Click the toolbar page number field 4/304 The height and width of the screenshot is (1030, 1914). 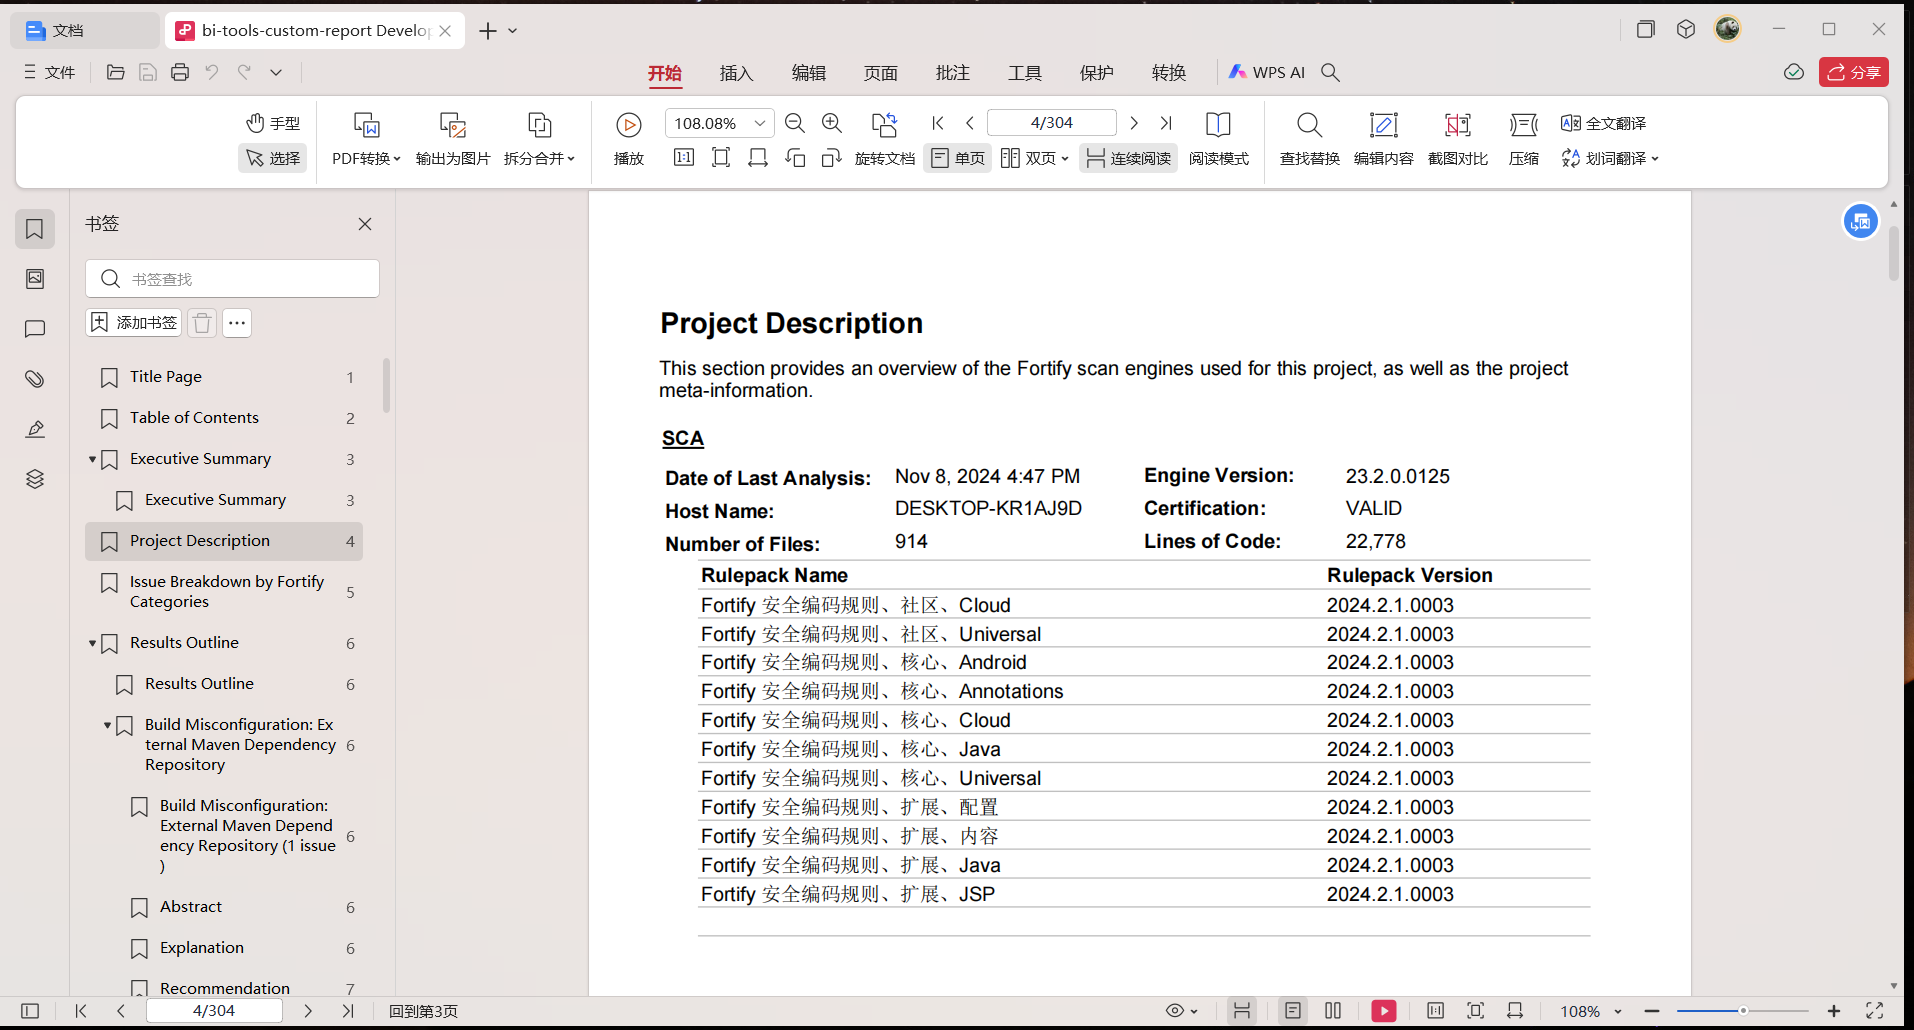tap(1052, 122)
